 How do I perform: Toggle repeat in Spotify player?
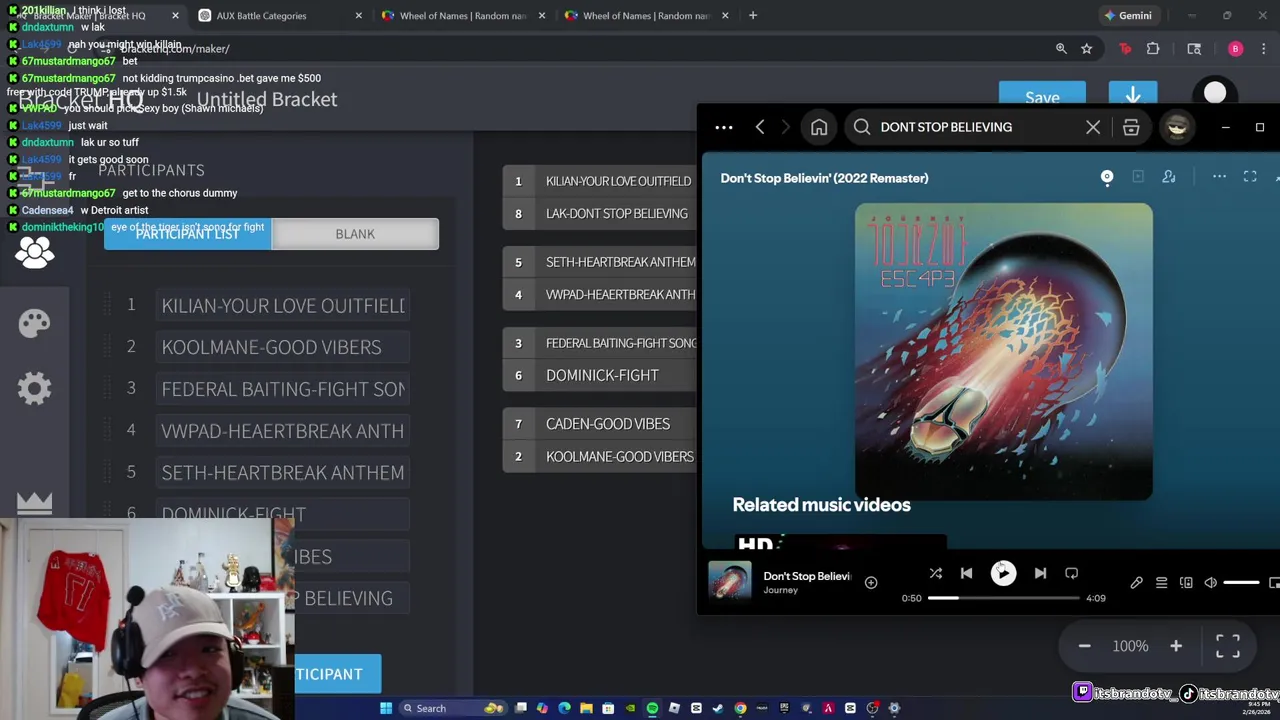1071,573
